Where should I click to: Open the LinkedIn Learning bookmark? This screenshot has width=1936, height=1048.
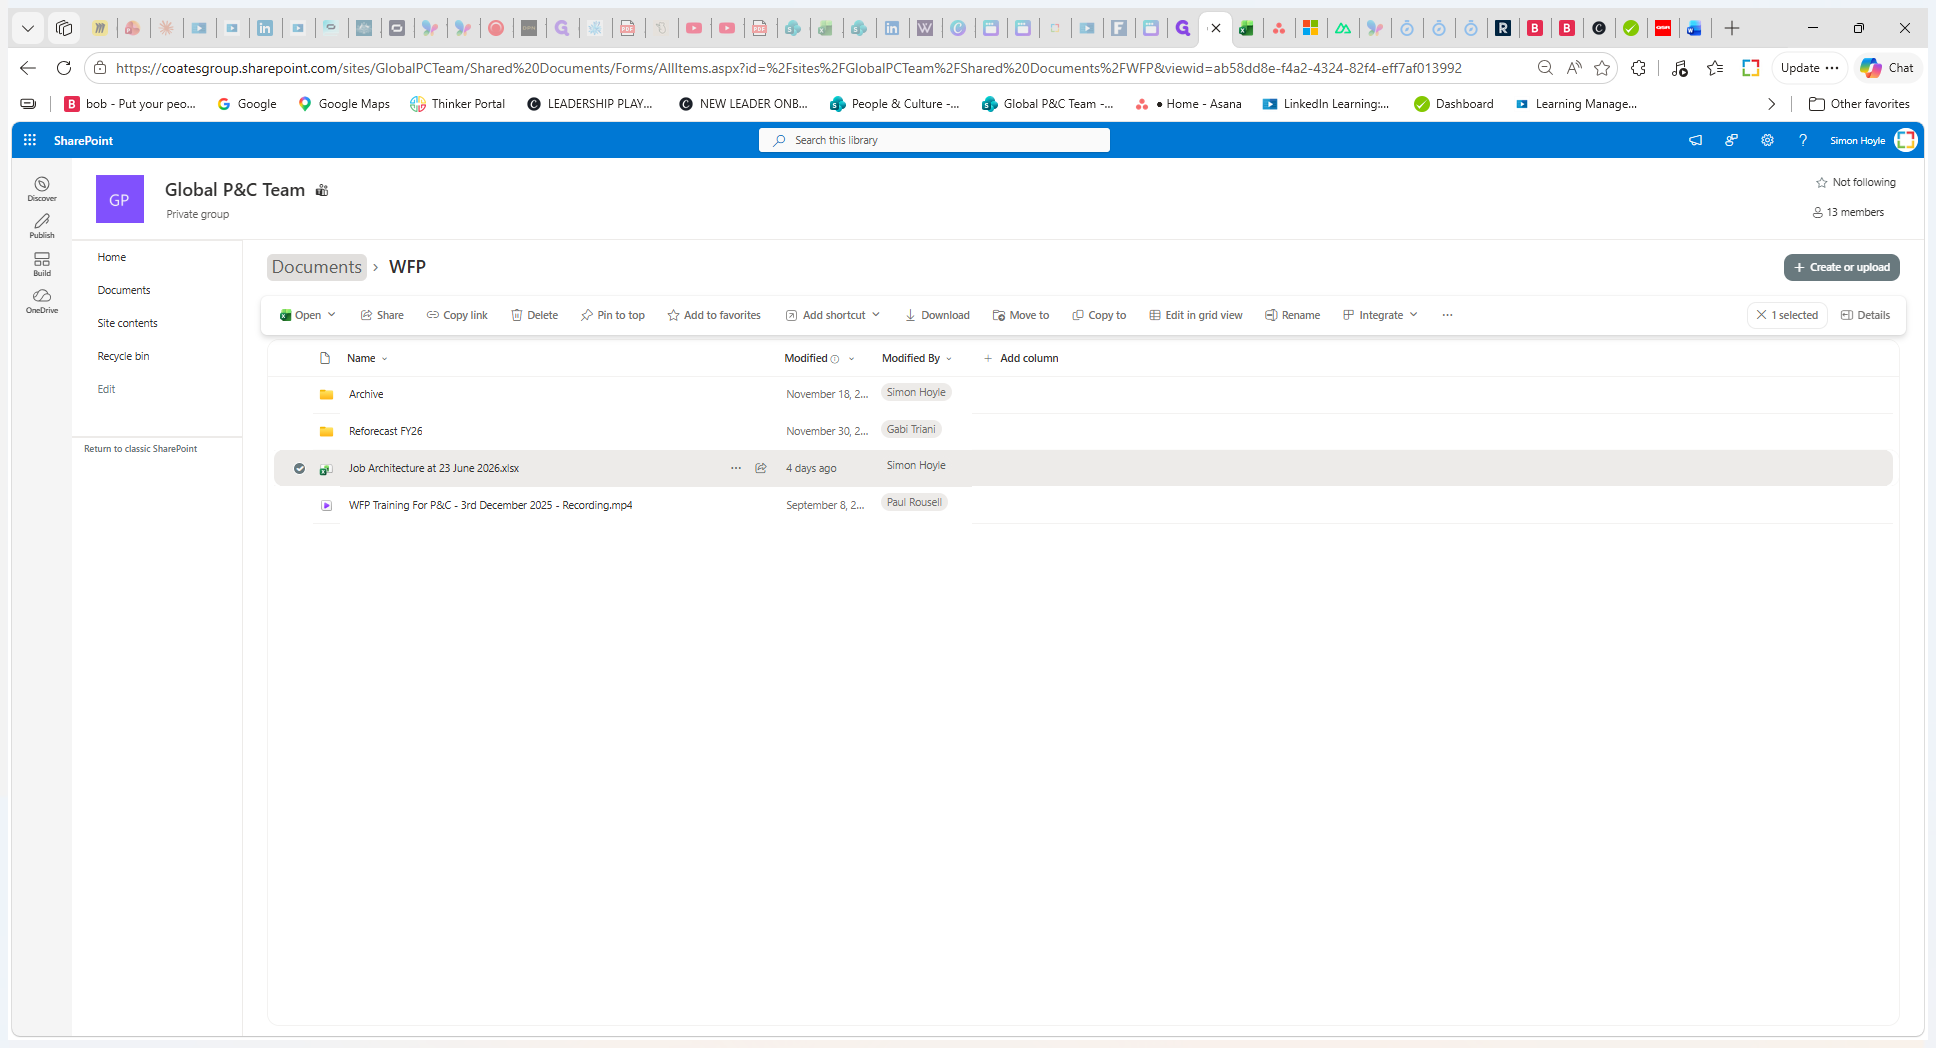(1326, 104)
